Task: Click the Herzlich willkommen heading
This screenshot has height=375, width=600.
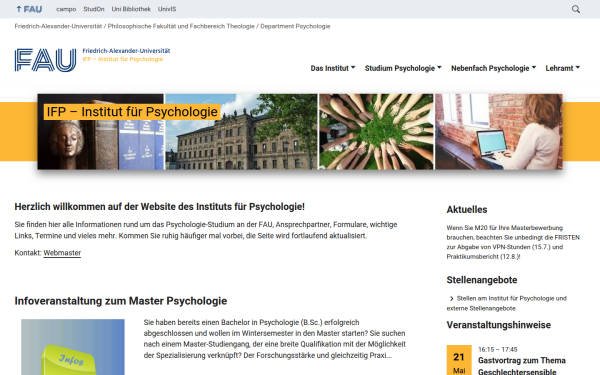Action: click(160, 207)
